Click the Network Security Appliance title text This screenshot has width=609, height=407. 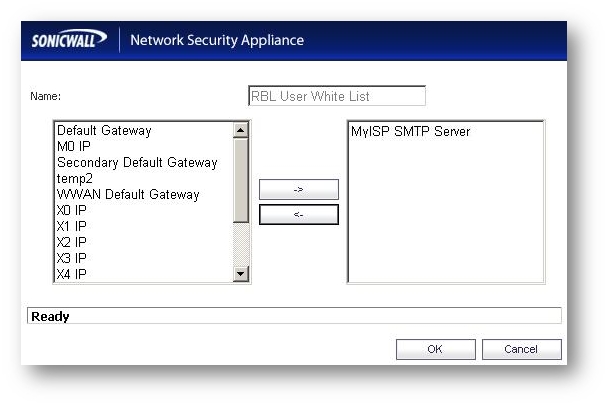[x=217, y=40]
